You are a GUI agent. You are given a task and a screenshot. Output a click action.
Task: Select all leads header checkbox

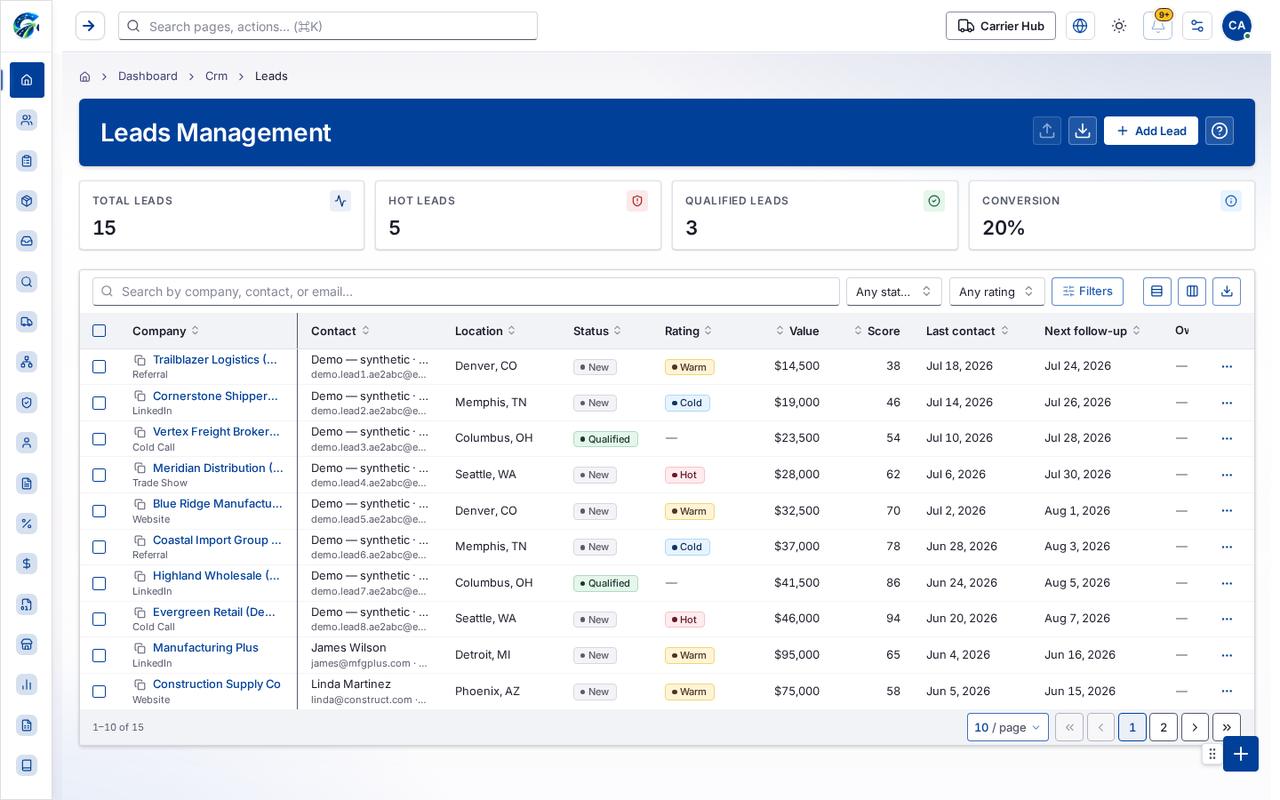click(x=99, y=331)
